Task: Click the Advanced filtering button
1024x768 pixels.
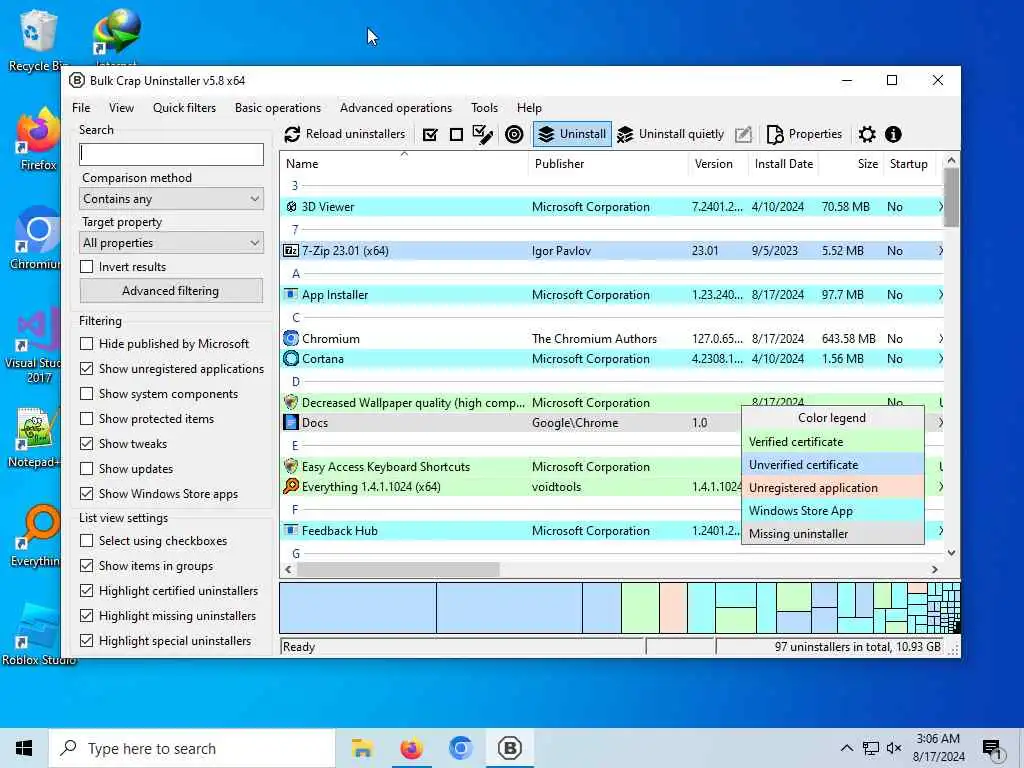Action: pyautogui.click(x=171, y=291)
